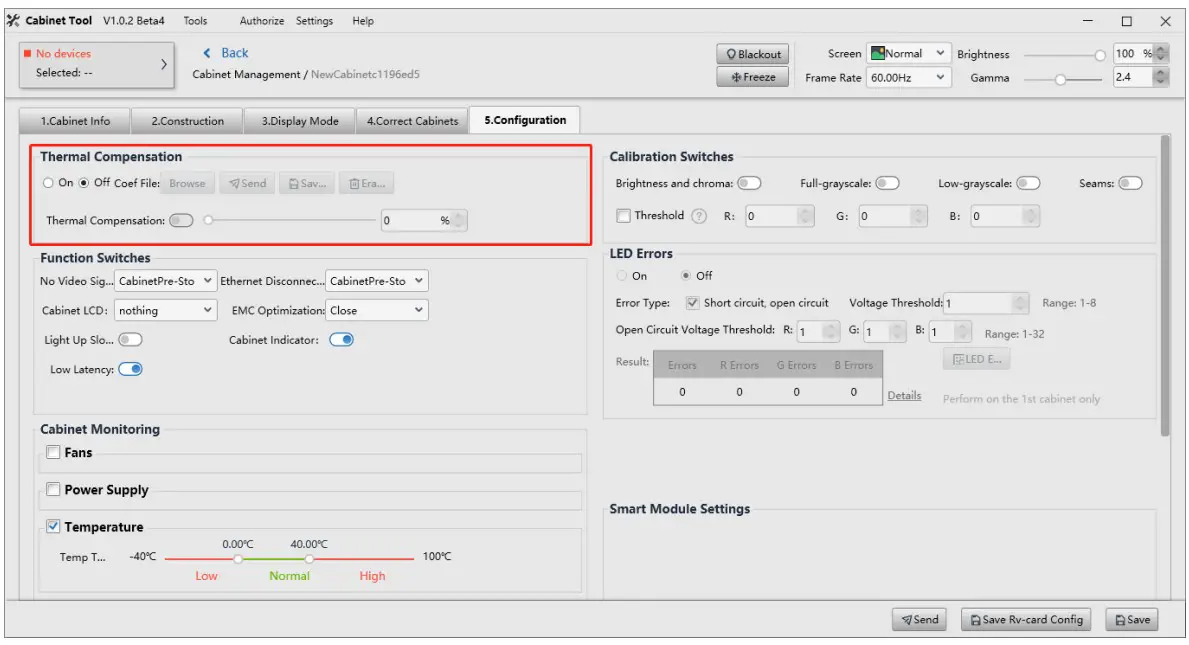Image resolution: width=1189 pixels, height=645 pixels.
Task: Open the Authorize menu
Action: coord(261,21)
